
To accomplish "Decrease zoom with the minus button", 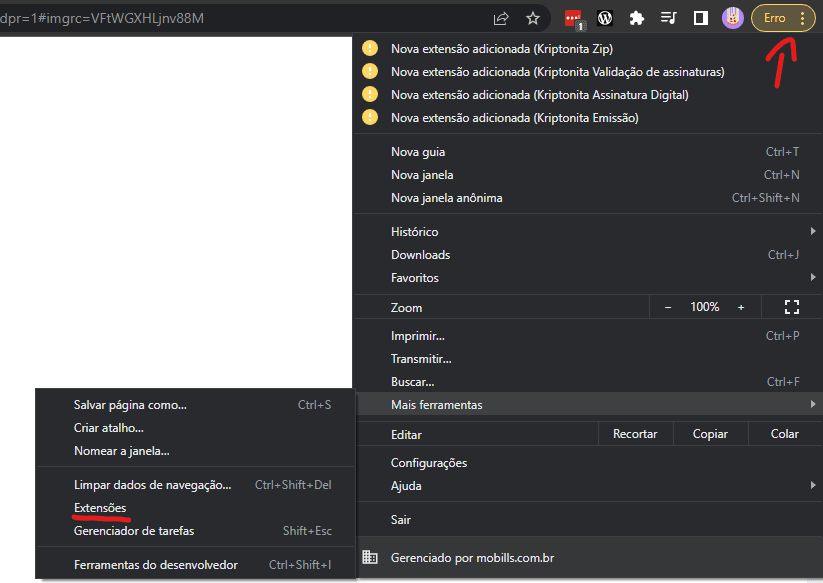I will [668, 307].
